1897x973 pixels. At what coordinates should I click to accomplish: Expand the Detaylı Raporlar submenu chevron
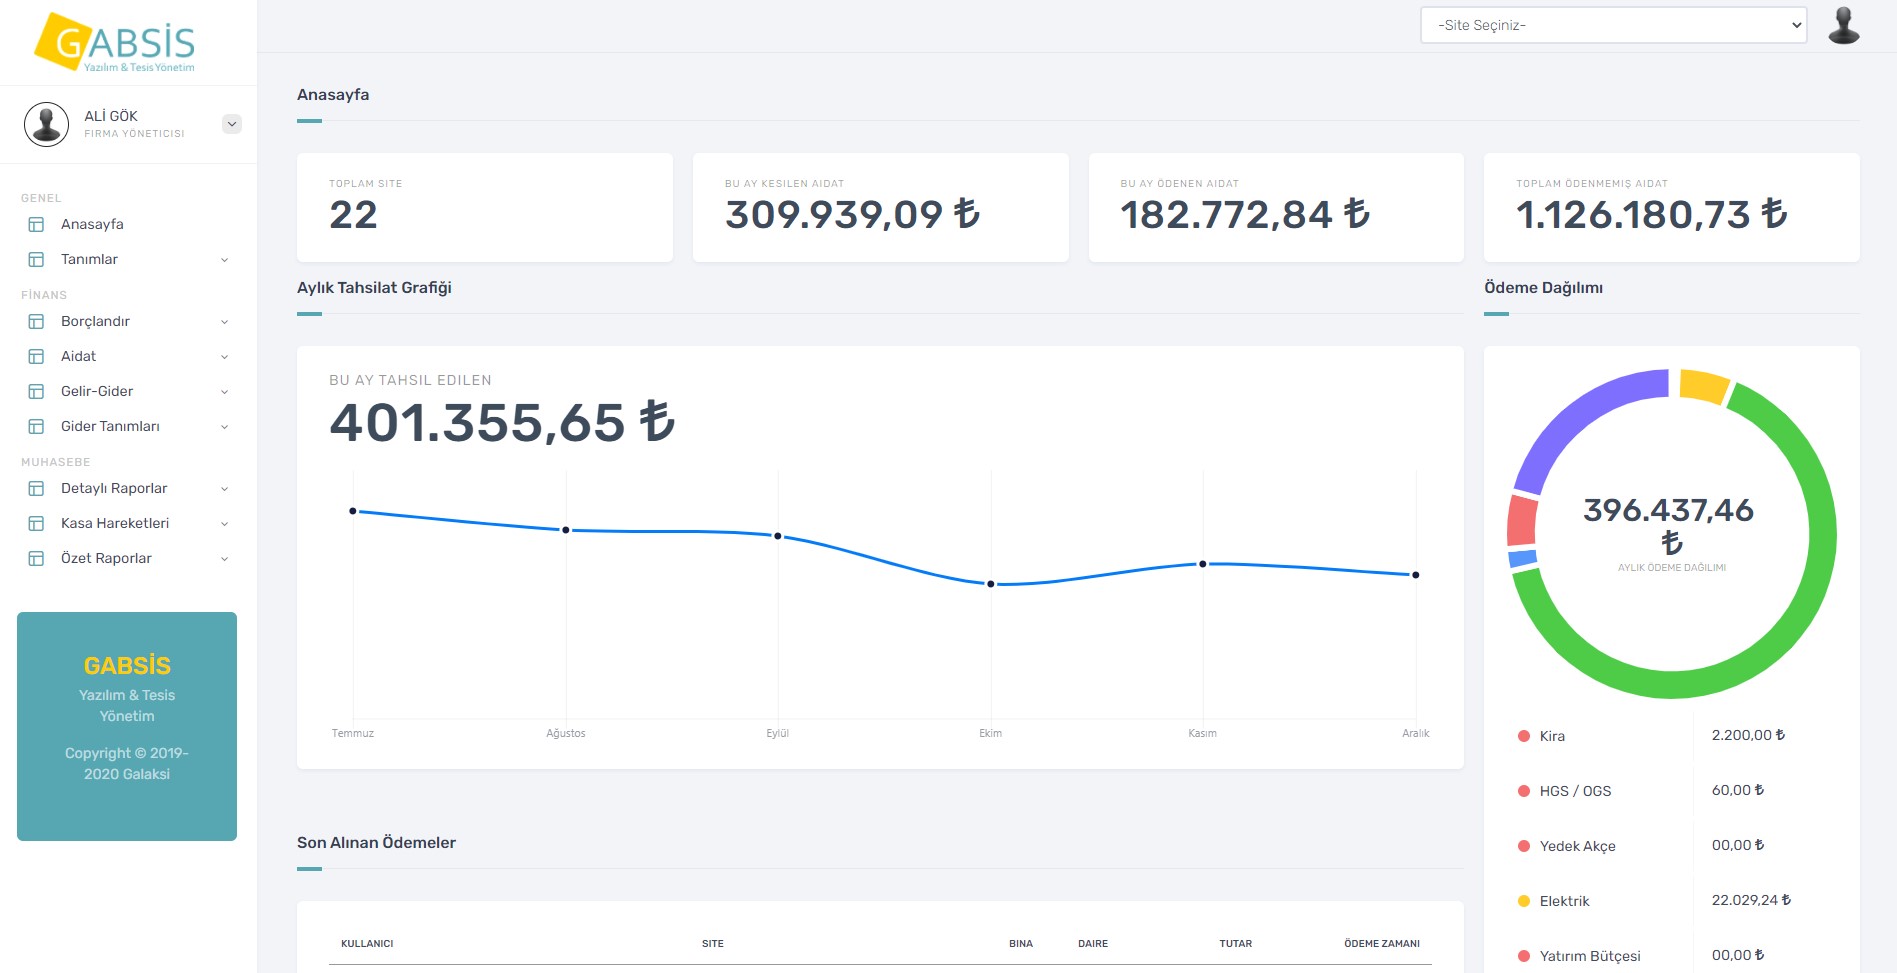tap(224, 489)
